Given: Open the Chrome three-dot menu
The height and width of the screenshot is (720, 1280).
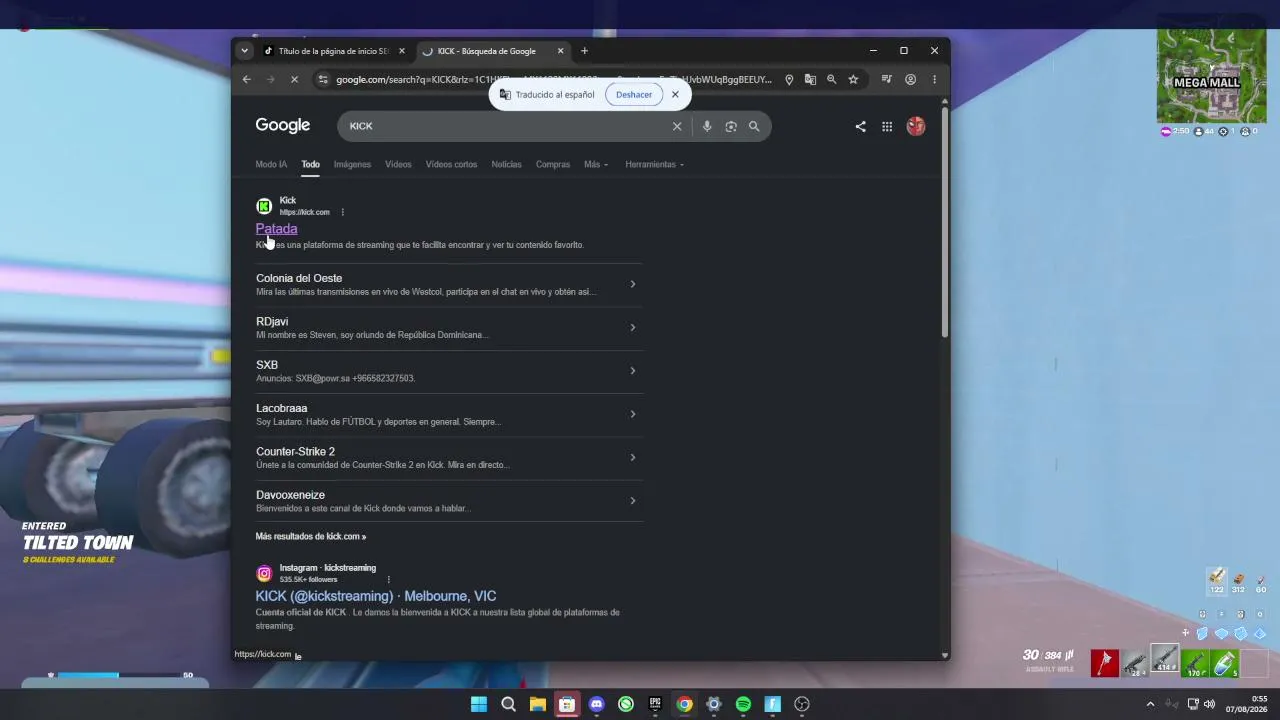Looking at the screenshot, I should 934,80.
